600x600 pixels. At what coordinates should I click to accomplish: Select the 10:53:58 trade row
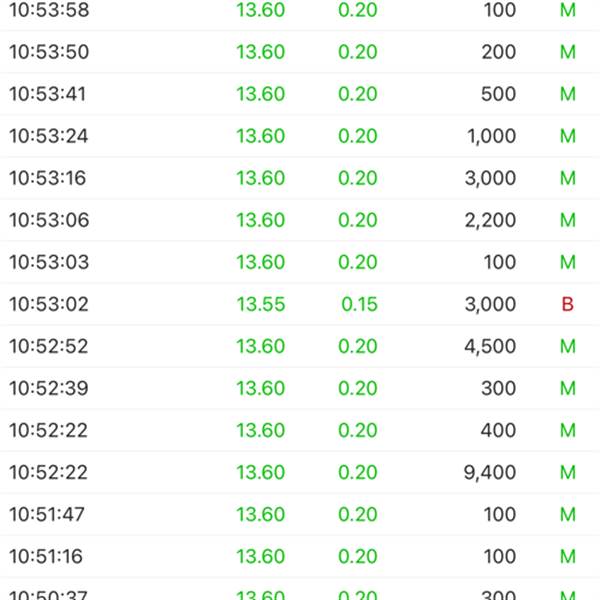click(x=300, y=11)
